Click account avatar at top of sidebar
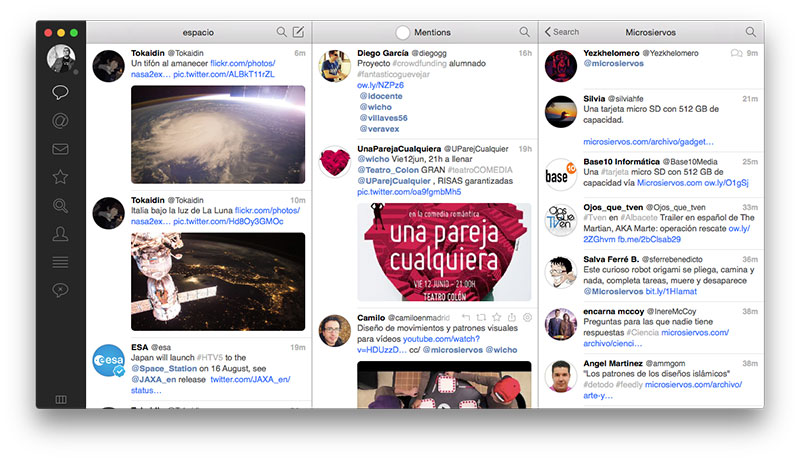800x460 pixels. [x=61, y=59]
